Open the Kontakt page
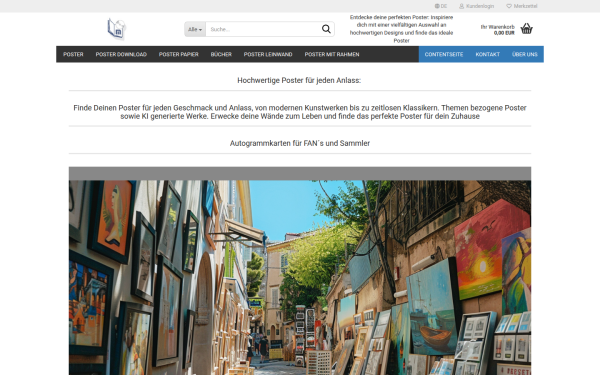The width and height of the screenshot is (600, 375). coord(488,54)
